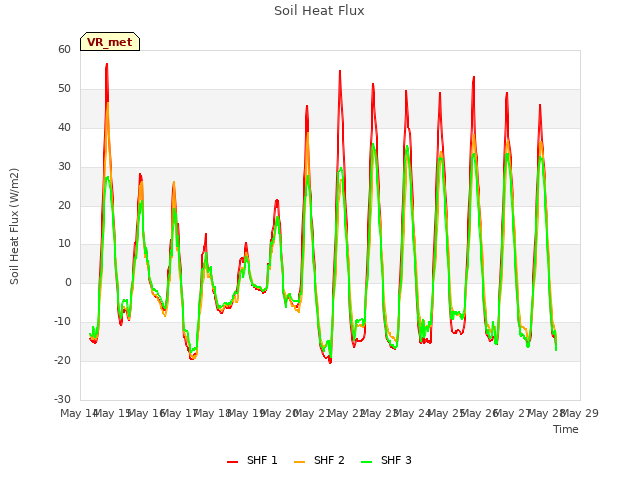Click the -20 y-axis tick label
Screen dimensions: 640x480
pos(62,360)
